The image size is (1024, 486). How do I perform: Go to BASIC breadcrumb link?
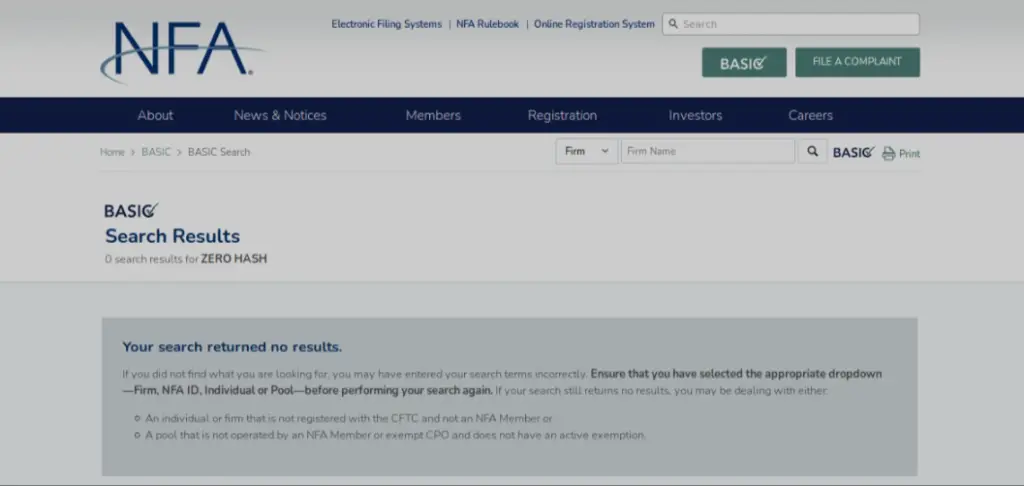click(156, 152)
